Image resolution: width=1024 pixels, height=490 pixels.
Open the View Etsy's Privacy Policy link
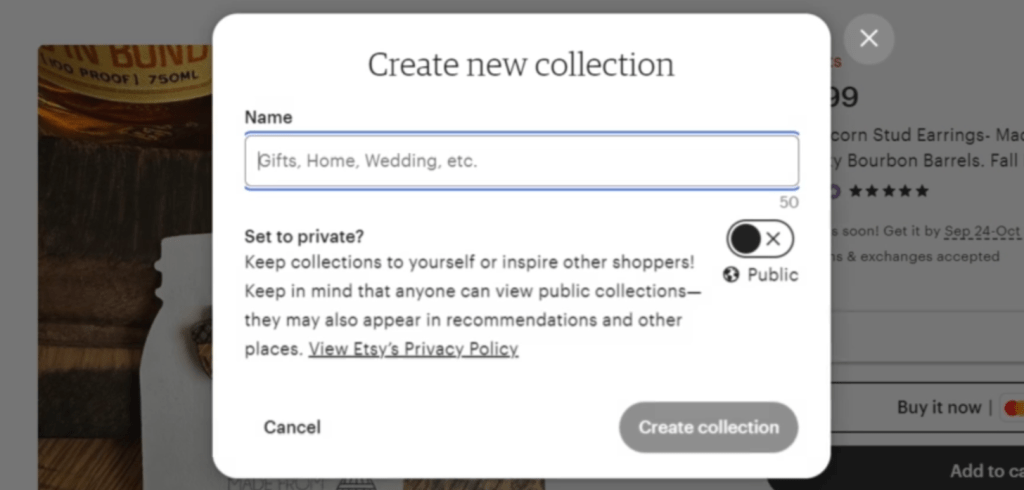tap(413, 349)
